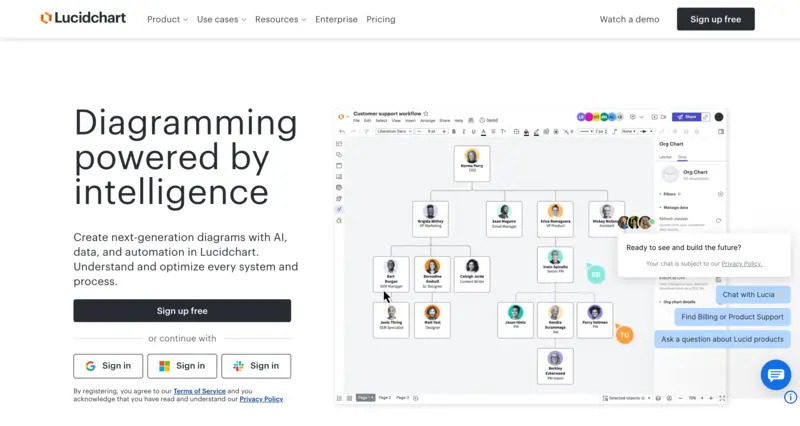Open the Liberation Sans font dropdown
Viewport: 800px width, 426px height.
394,132
